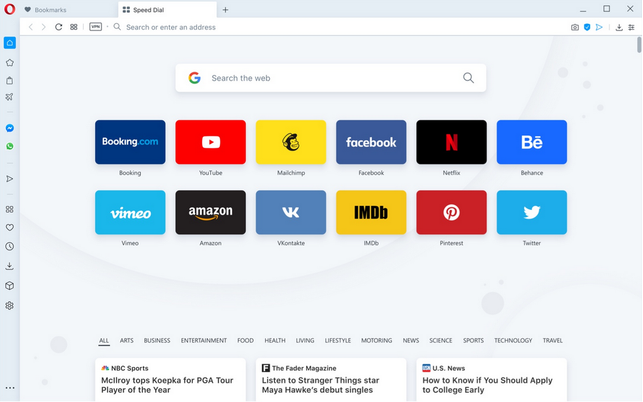Screen dimensions: 643x402
Task: Open the Vimeo speed dial tile
Action: [x=130, y=212]
